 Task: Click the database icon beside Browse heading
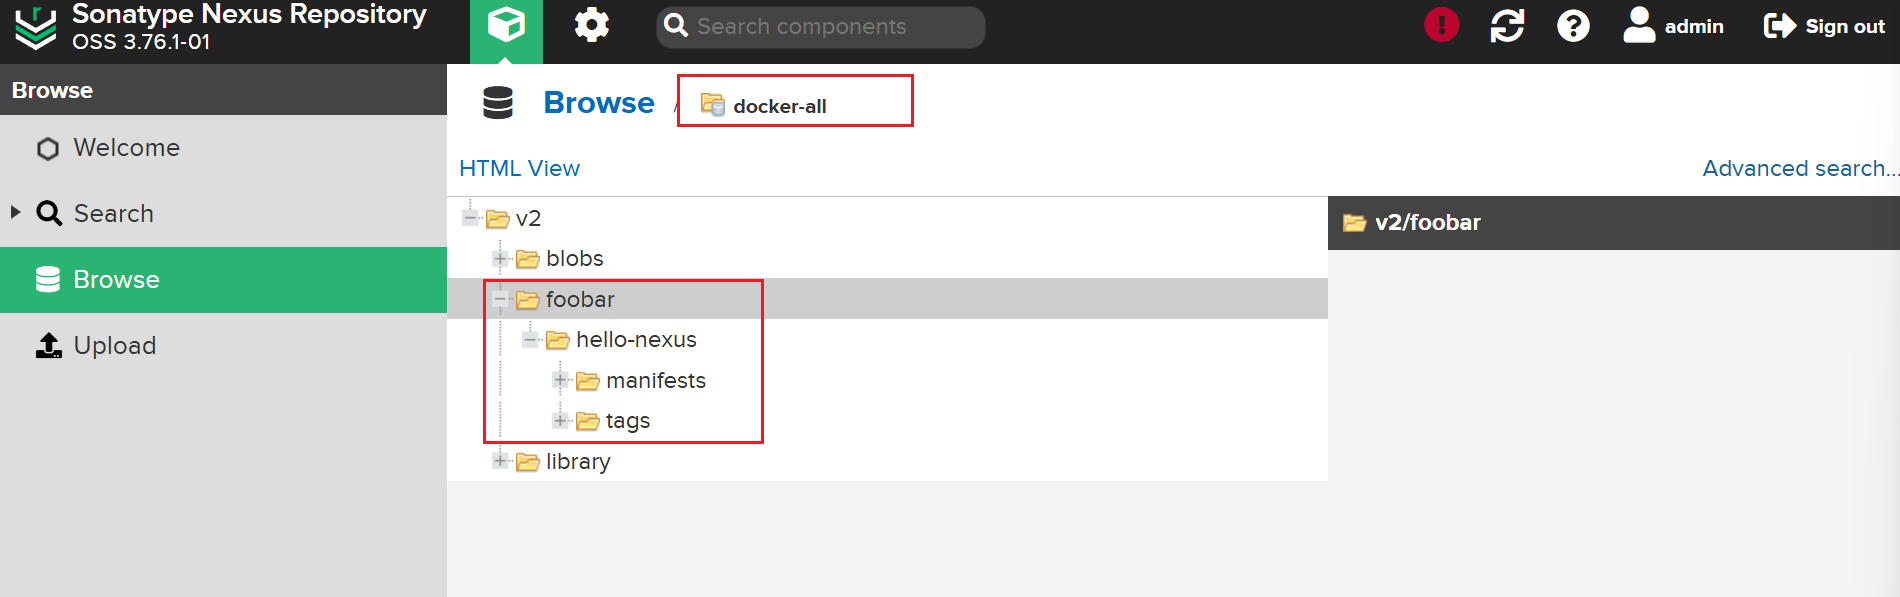[x=498, y=103]
